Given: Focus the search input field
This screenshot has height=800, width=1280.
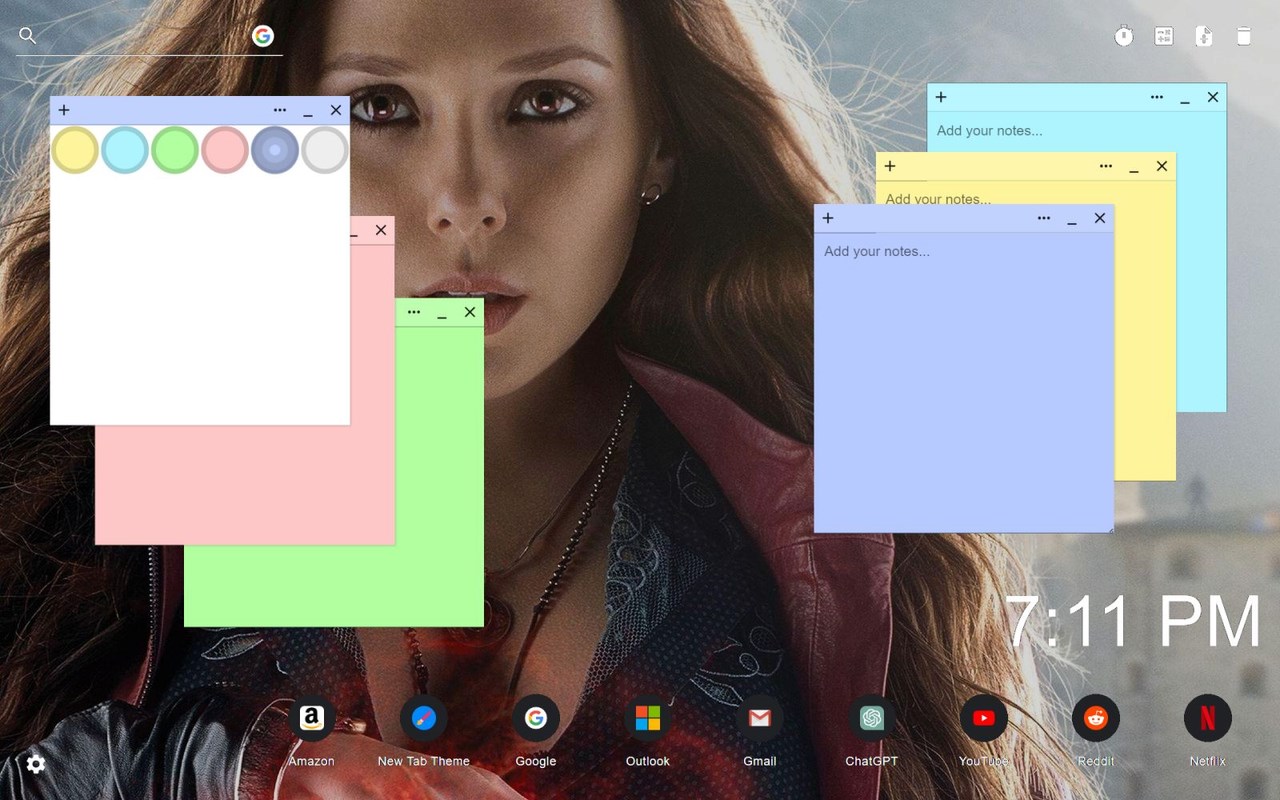Looking at the screenshot, I should [x=145, y=36].
